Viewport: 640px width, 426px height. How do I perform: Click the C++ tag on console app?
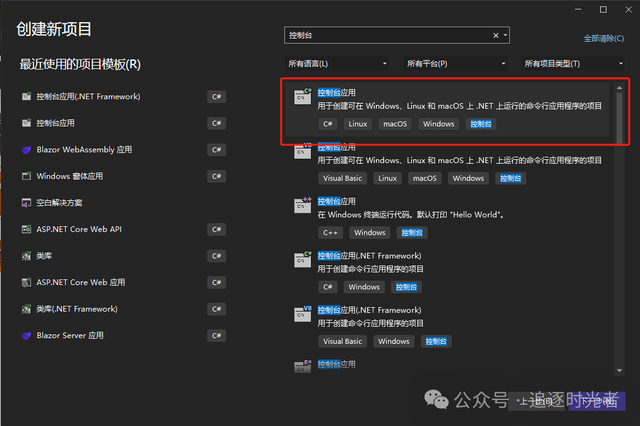point(330,233)
